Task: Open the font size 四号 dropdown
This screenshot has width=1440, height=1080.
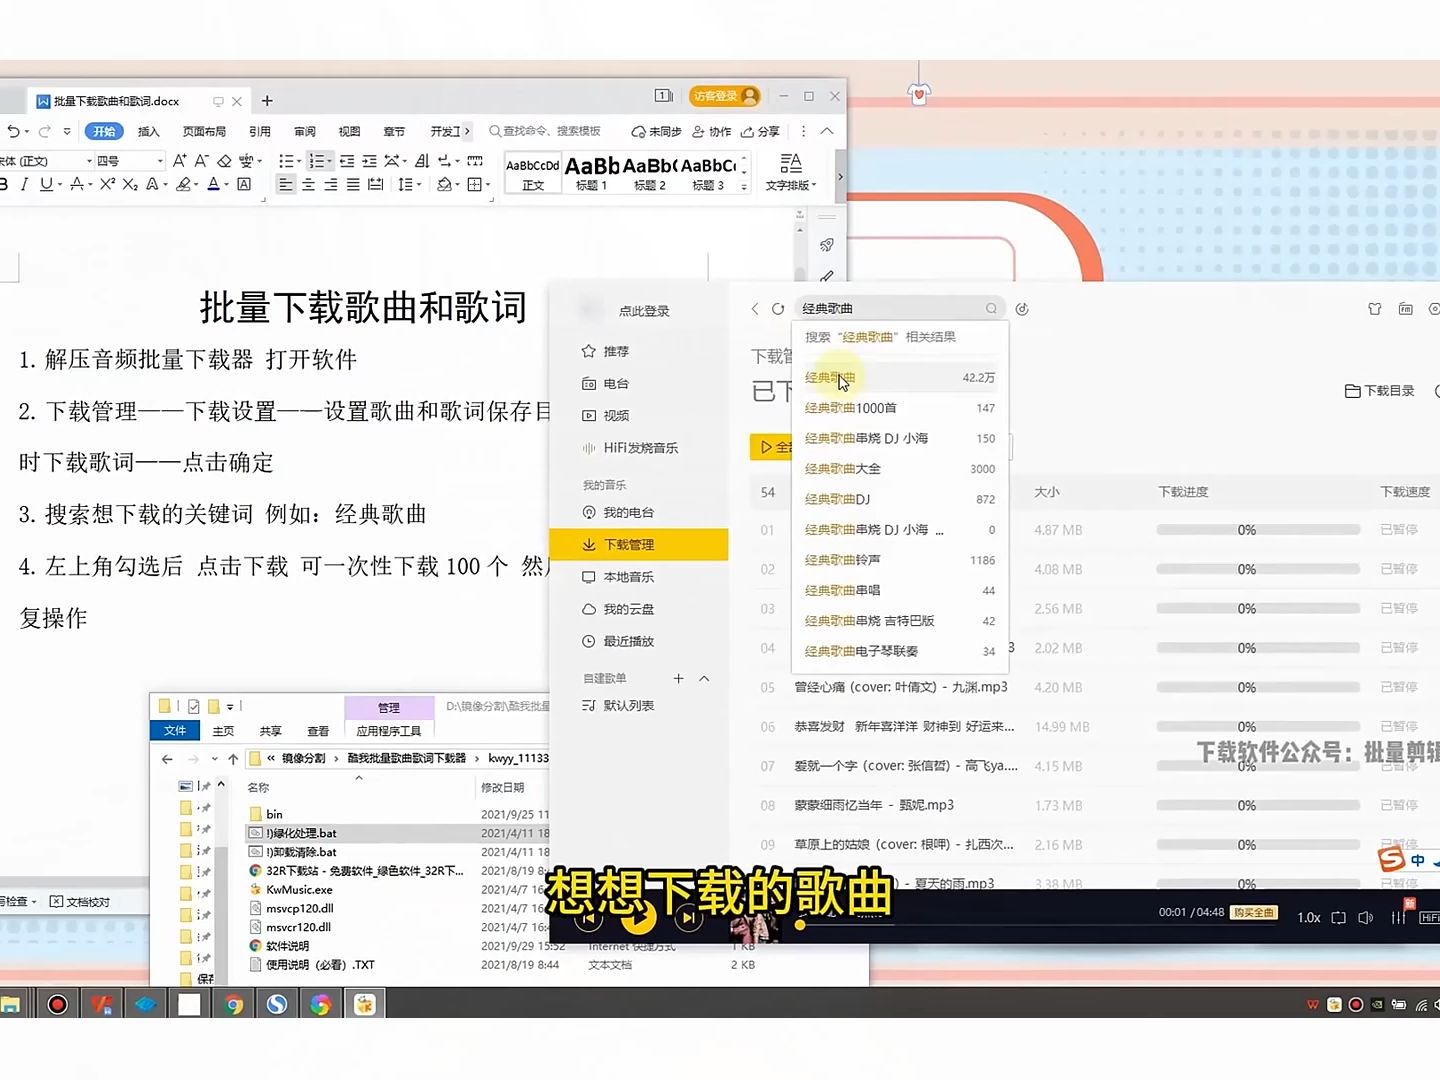Action: (x=160, y=160)
